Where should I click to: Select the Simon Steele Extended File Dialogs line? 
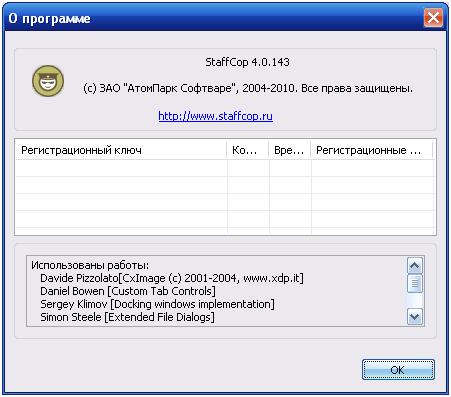point(127,317)
